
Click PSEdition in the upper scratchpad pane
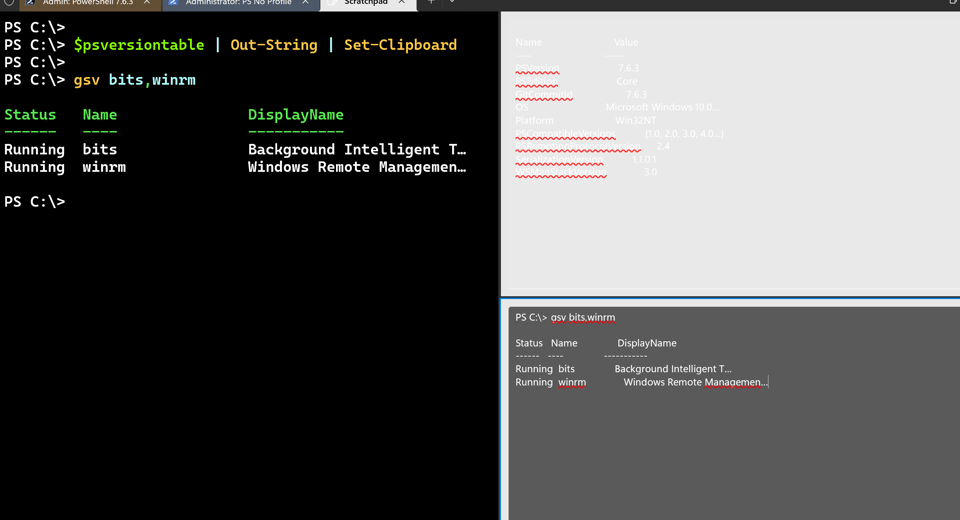(x=536, y=81)
